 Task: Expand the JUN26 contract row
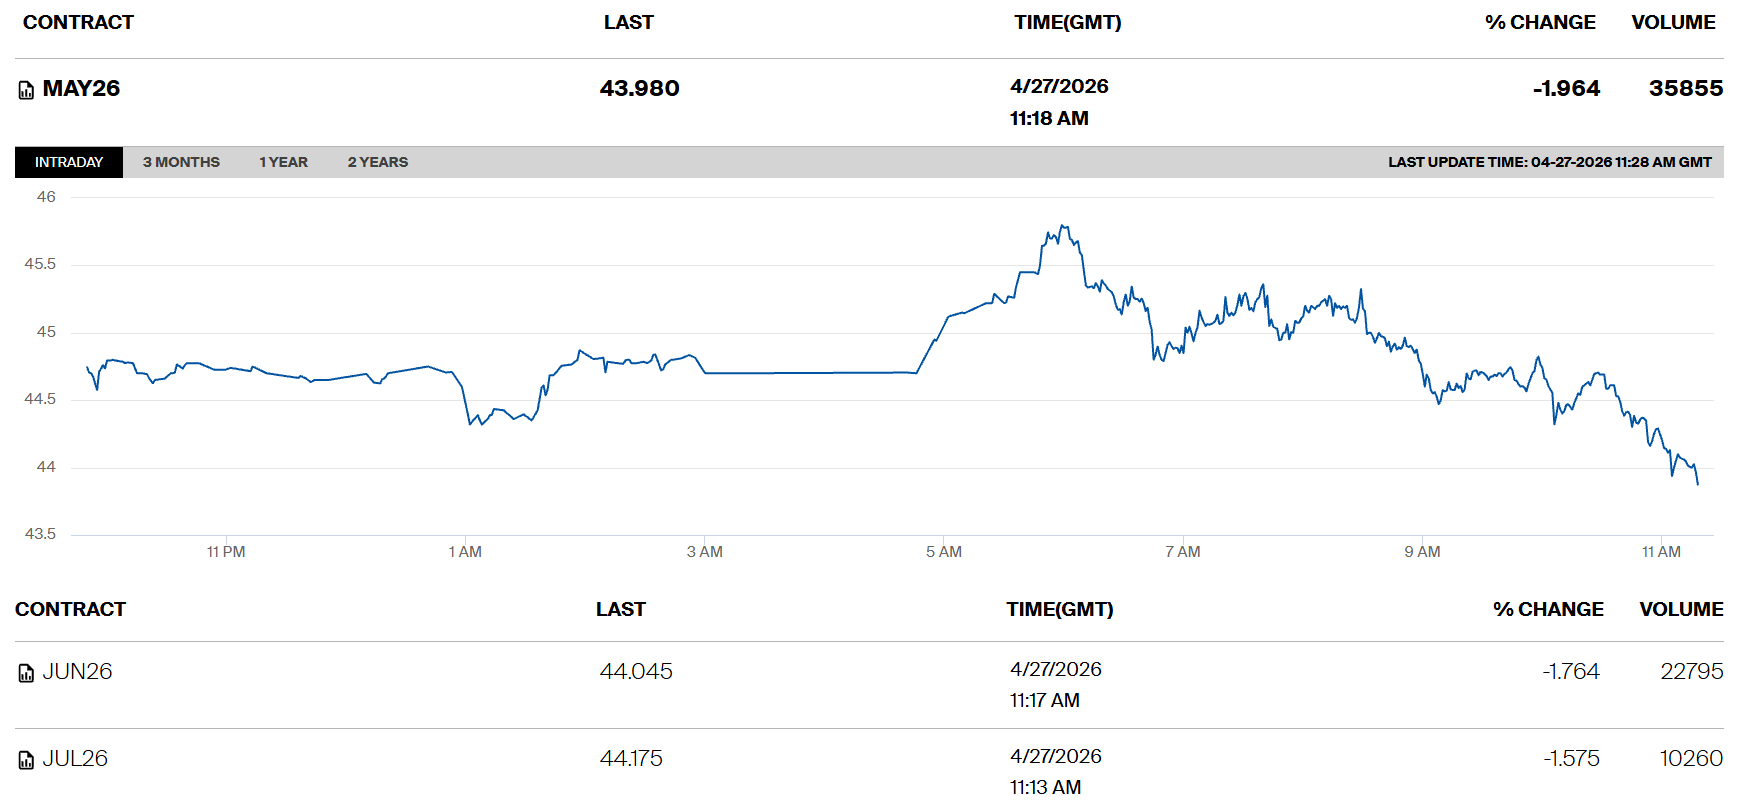[77, 672]
